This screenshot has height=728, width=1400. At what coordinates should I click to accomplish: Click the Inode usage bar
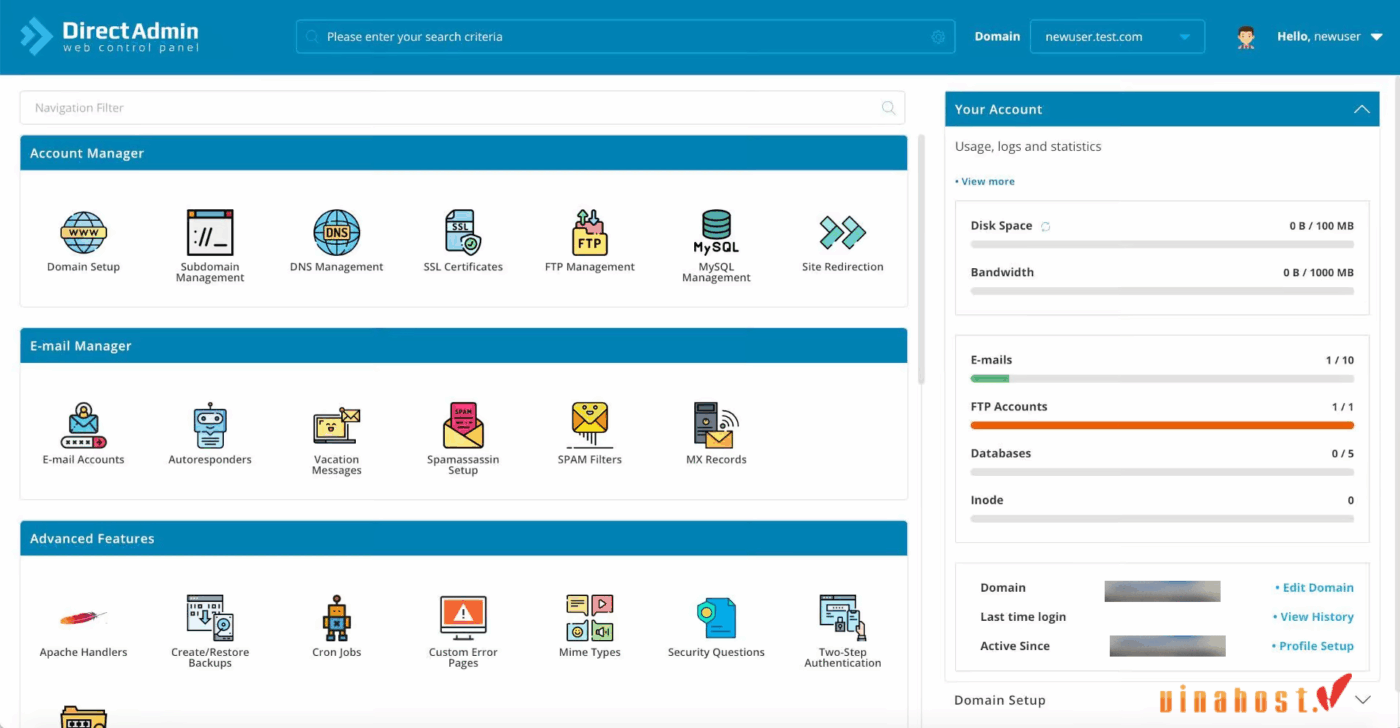click(1162, 519)
